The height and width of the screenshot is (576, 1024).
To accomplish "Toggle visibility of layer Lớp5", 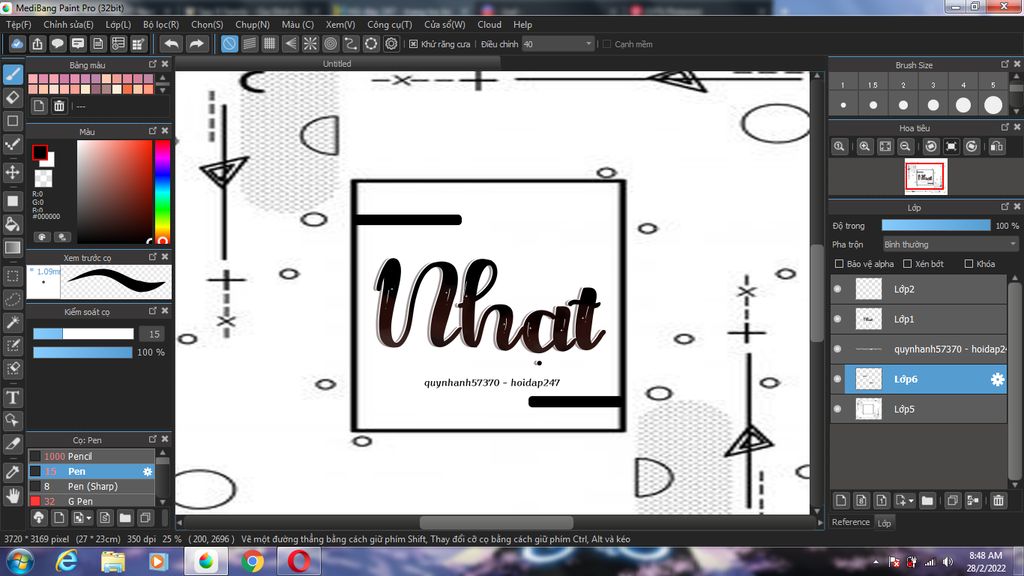I will 838,409.
